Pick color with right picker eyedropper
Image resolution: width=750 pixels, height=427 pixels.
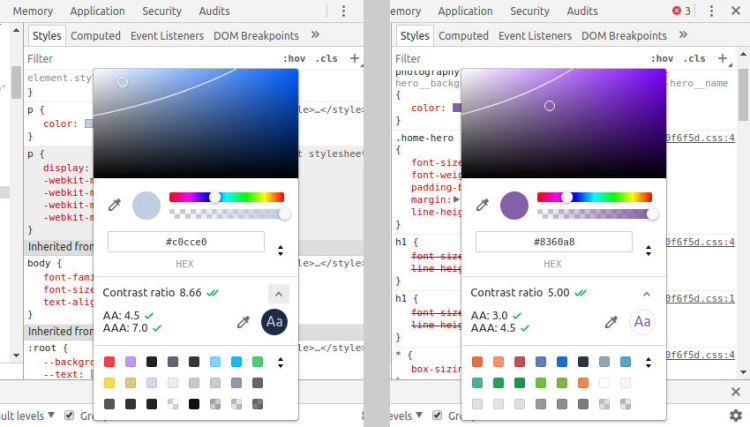(x=482, y=205)
